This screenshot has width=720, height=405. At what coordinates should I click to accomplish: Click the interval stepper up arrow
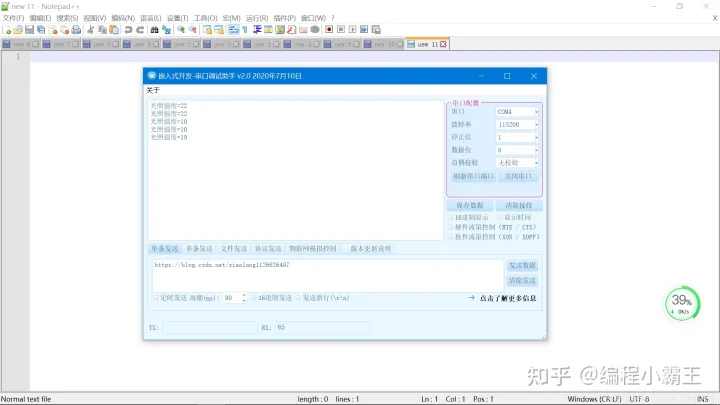(243, 295)
